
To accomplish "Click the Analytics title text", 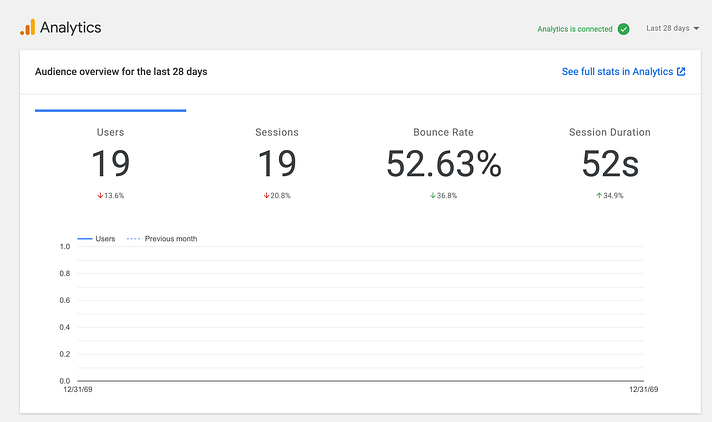I will click(70, 28).
